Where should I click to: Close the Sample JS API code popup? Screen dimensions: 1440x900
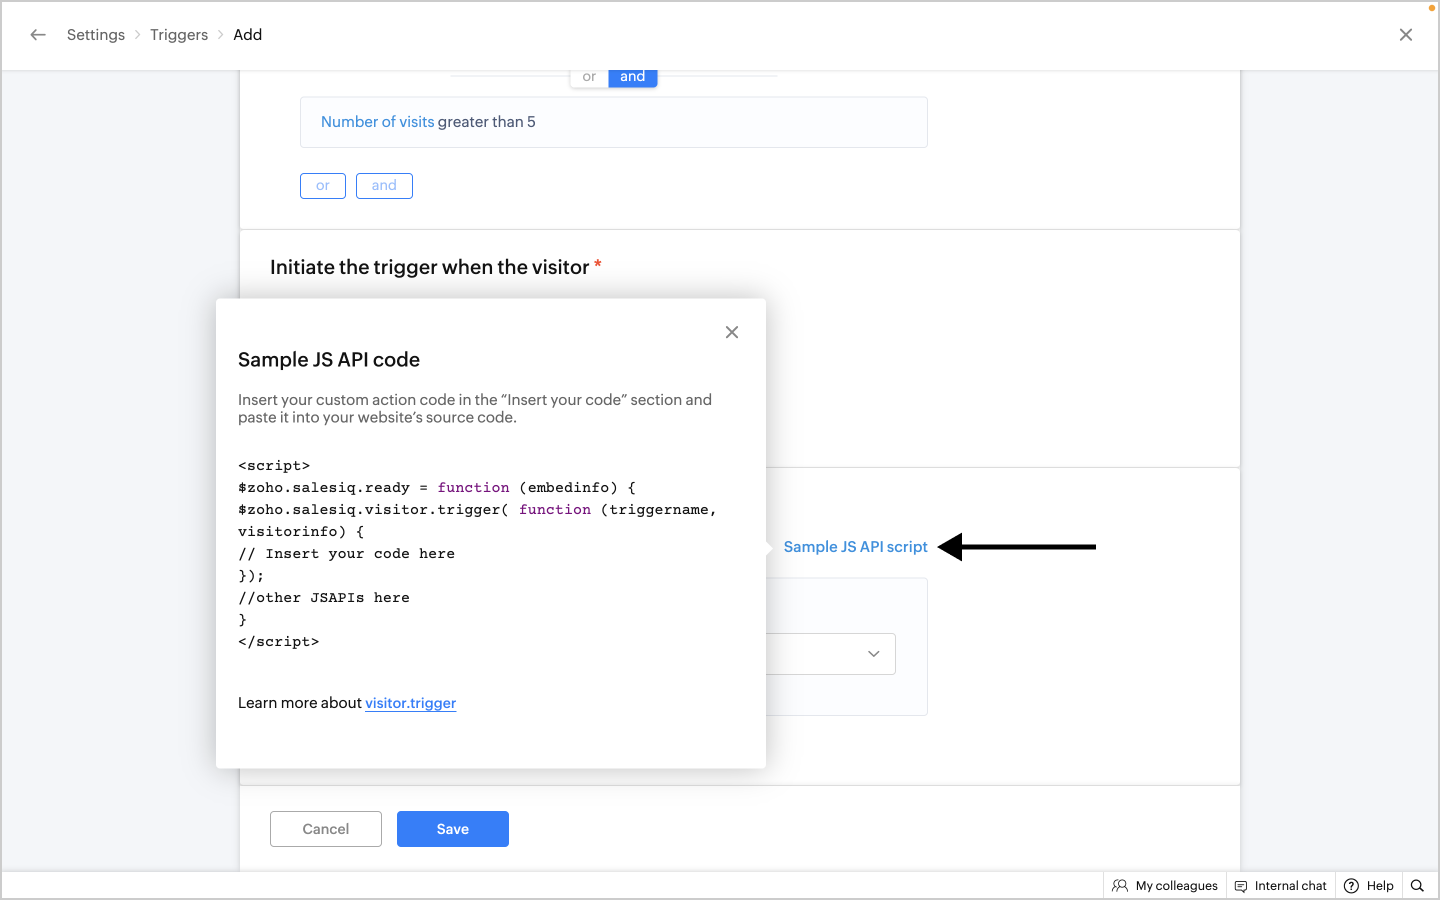click(732, 332)
